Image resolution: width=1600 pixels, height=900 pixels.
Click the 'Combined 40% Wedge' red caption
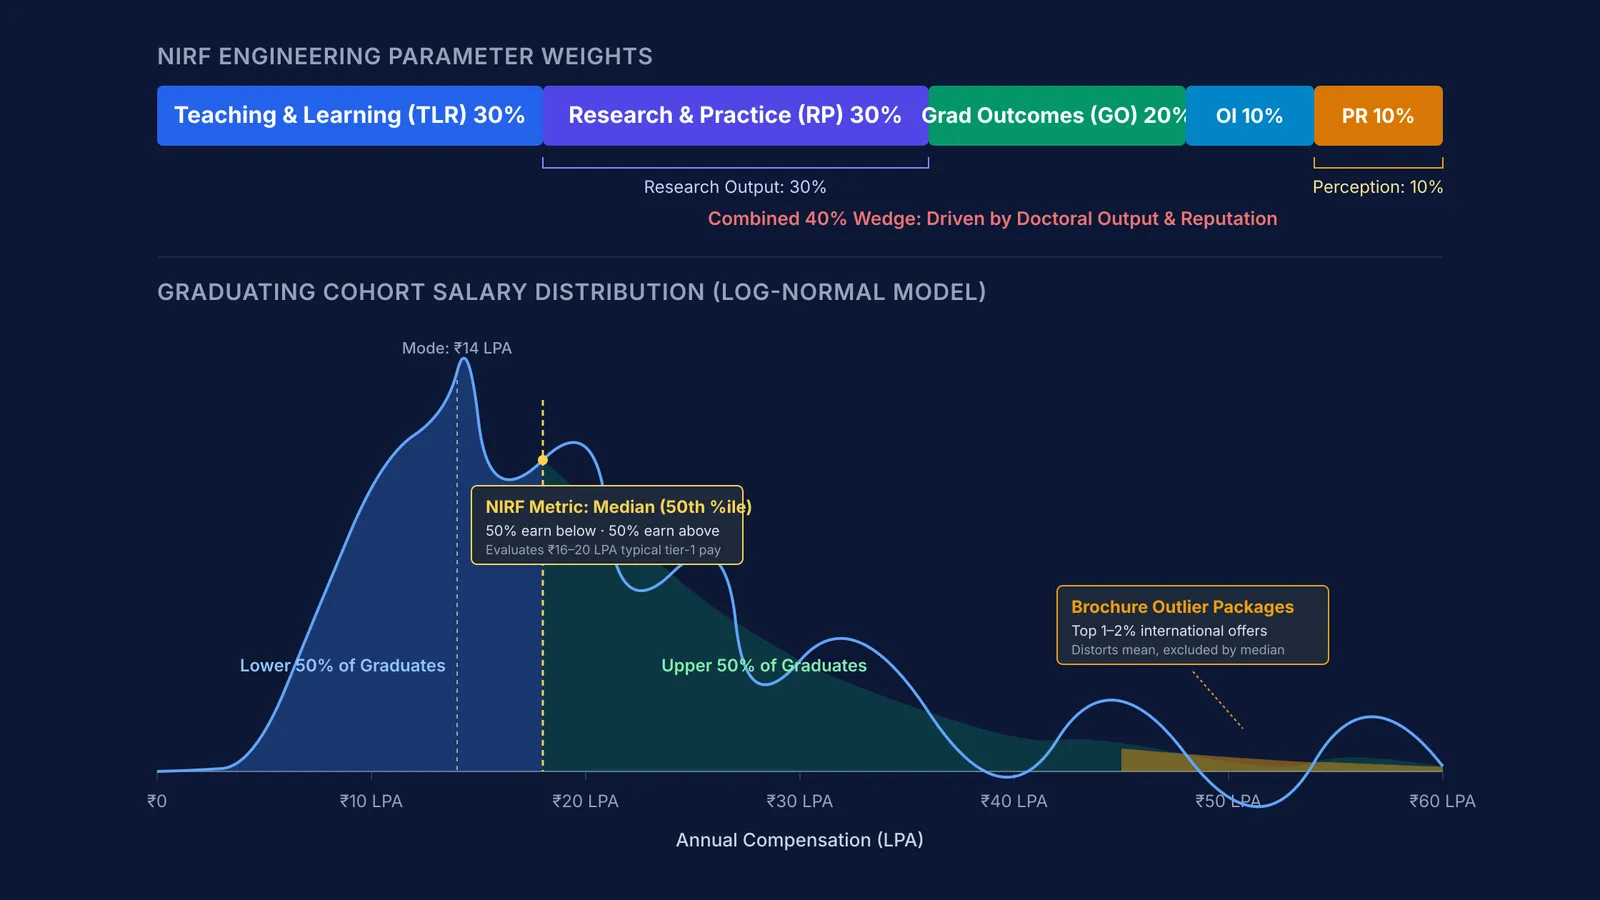[992, 219]
